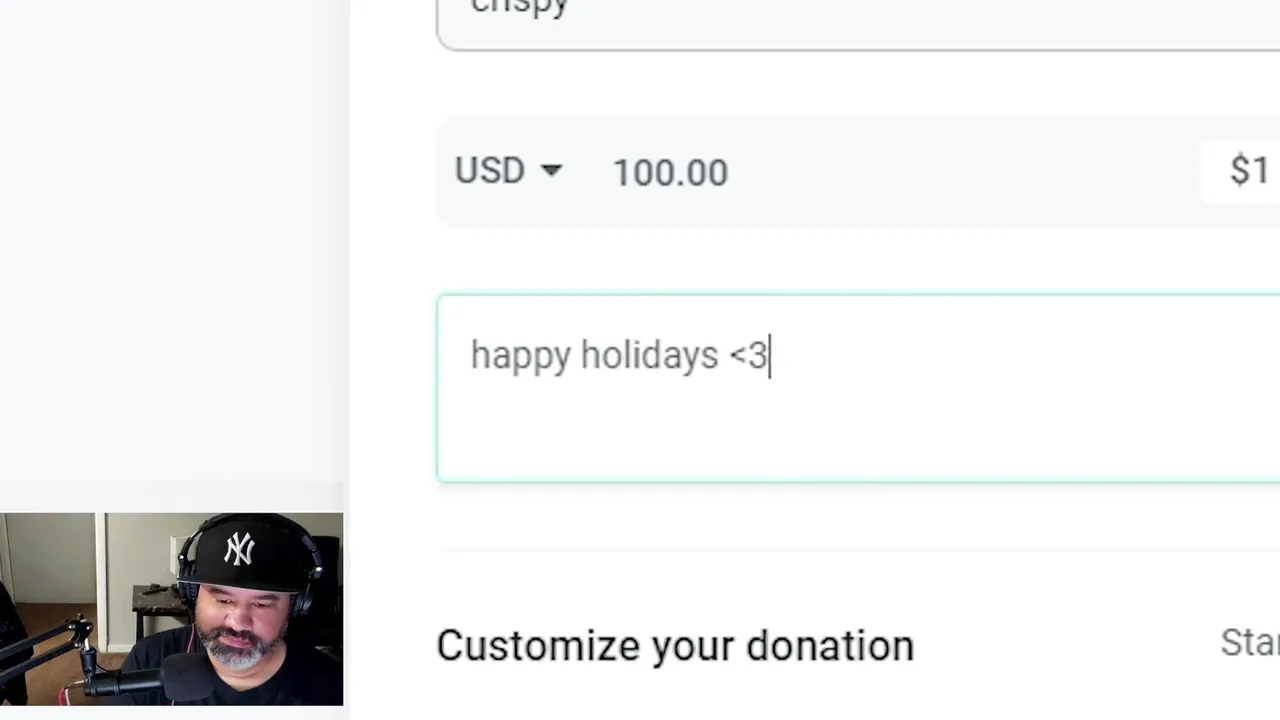Place cursor after the <3 in message
The width and height of the screenshot is (1280, 720).
point(769,356)
